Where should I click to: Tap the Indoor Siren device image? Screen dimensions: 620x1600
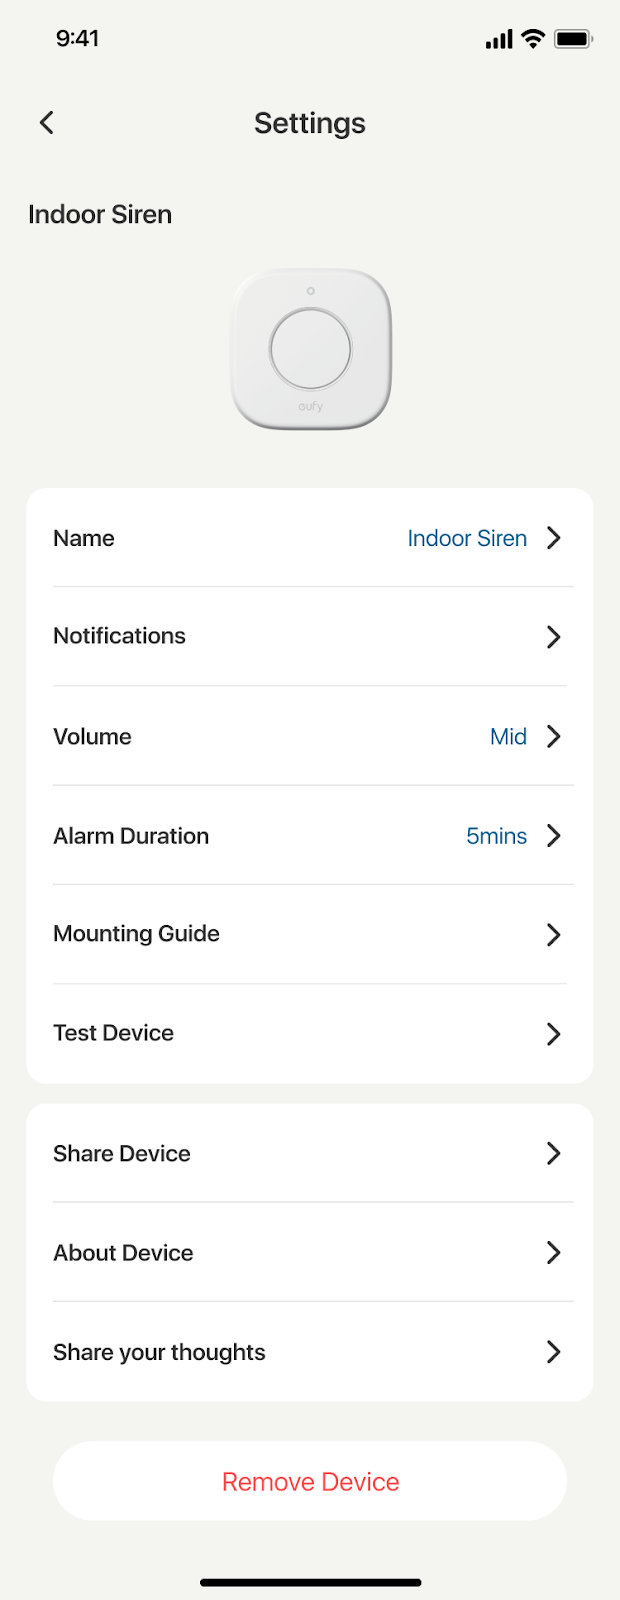311,349
